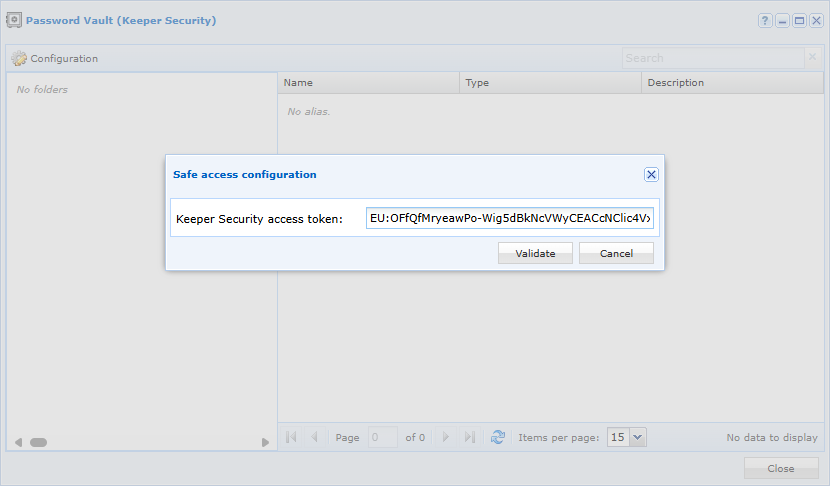
Task: Clear the search field with X
Action: (x=813, y=57)
